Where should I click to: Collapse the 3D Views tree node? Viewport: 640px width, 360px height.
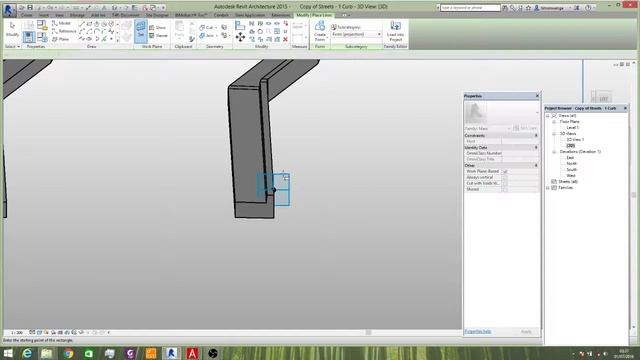[x=554, y=133]
